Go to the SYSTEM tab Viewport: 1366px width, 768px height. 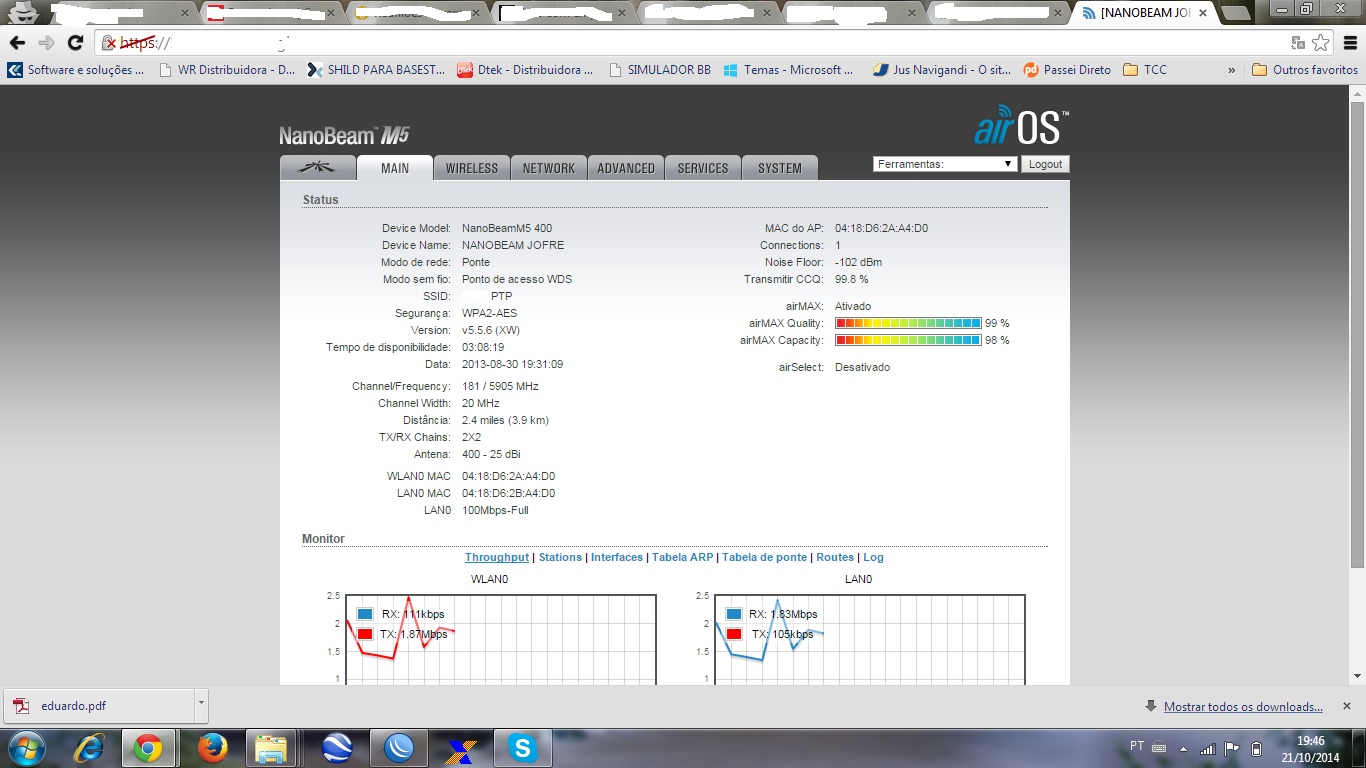tap(780, 168)
